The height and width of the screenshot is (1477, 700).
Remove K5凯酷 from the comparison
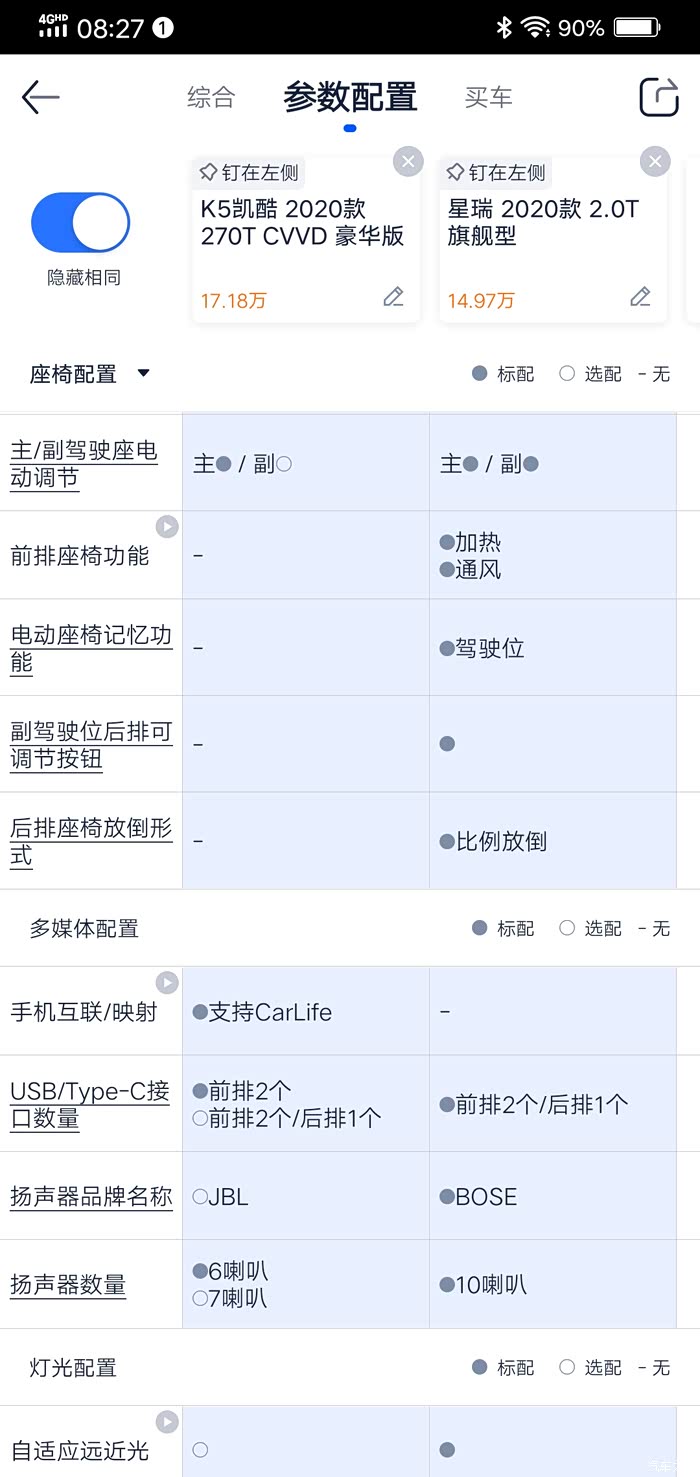click(407, 162)
